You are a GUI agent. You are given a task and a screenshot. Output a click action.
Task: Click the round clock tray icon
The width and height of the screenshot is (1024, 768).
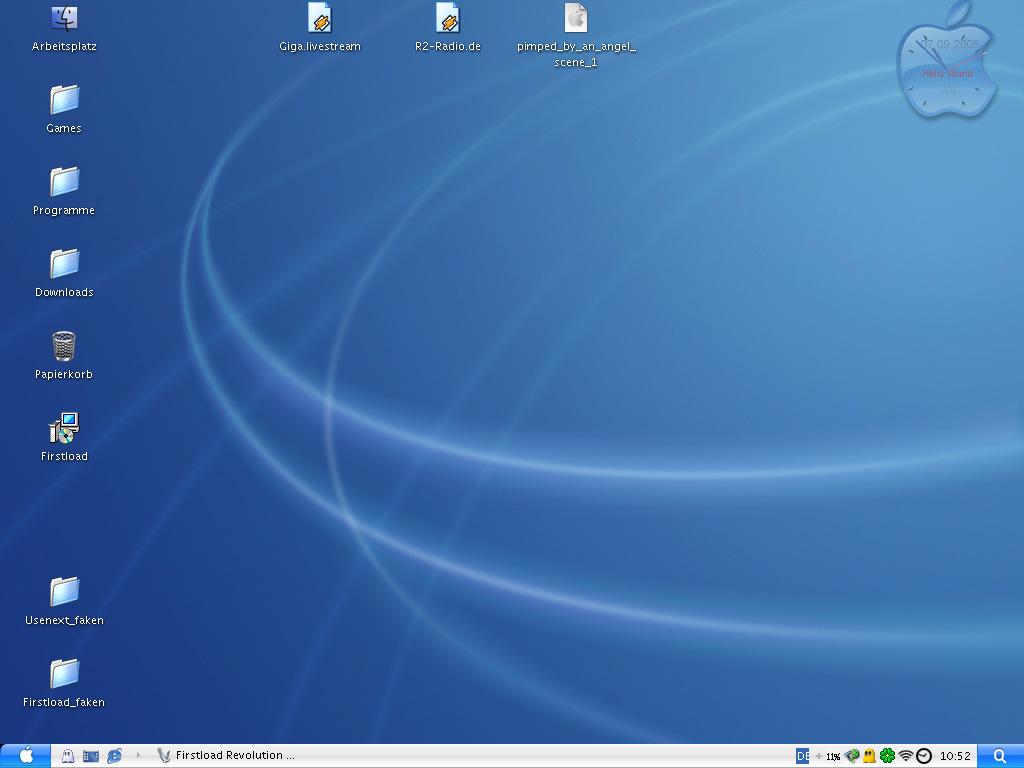(x=924, y=756)
